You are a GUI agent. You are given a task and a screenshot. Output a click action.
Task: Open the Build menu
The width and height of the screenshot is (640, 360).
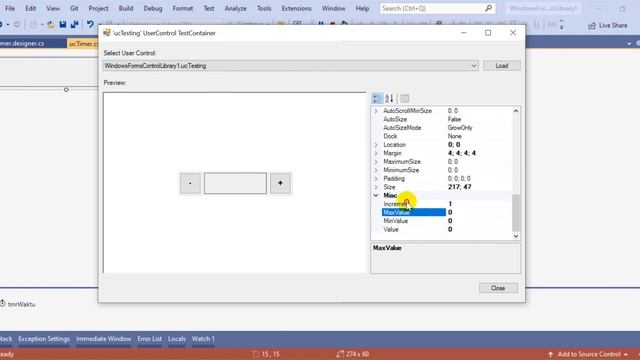click(x=126, y=8)
